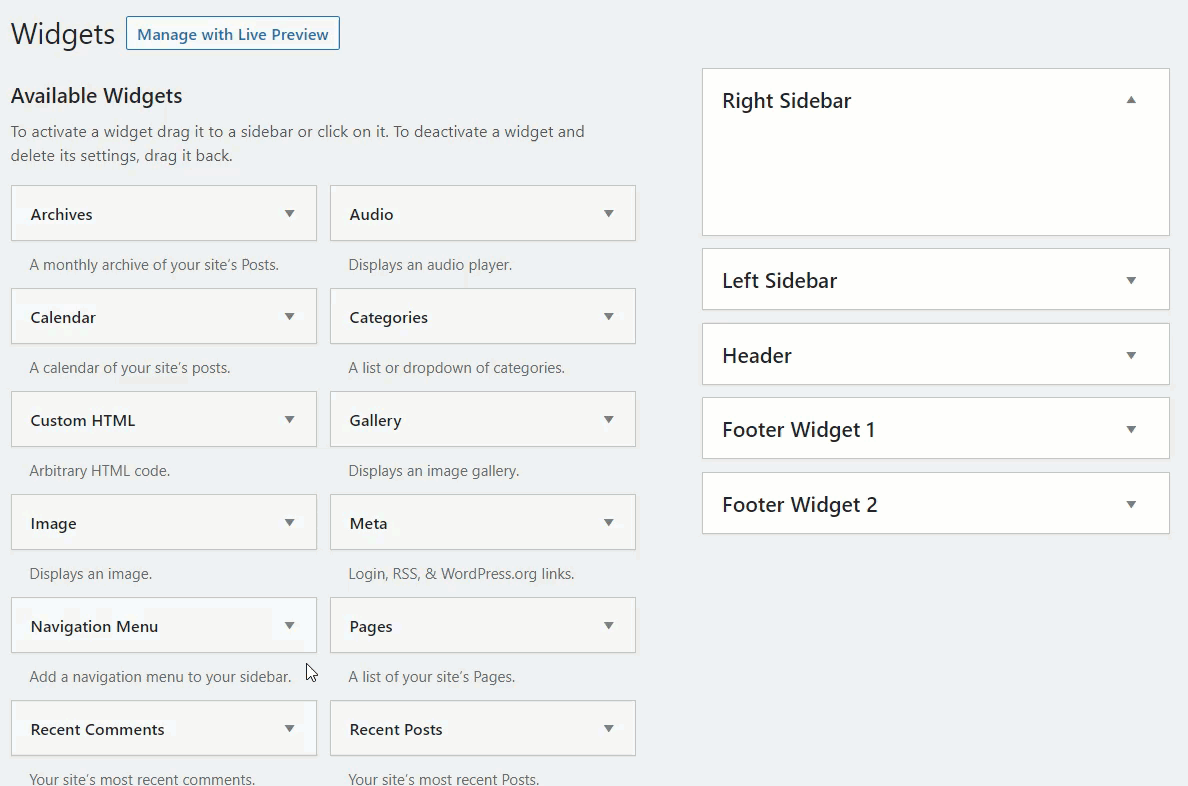Select the Archives widget title
Image resolution: width=1188 pixels, height=786 pixels.
click(61, 215)
